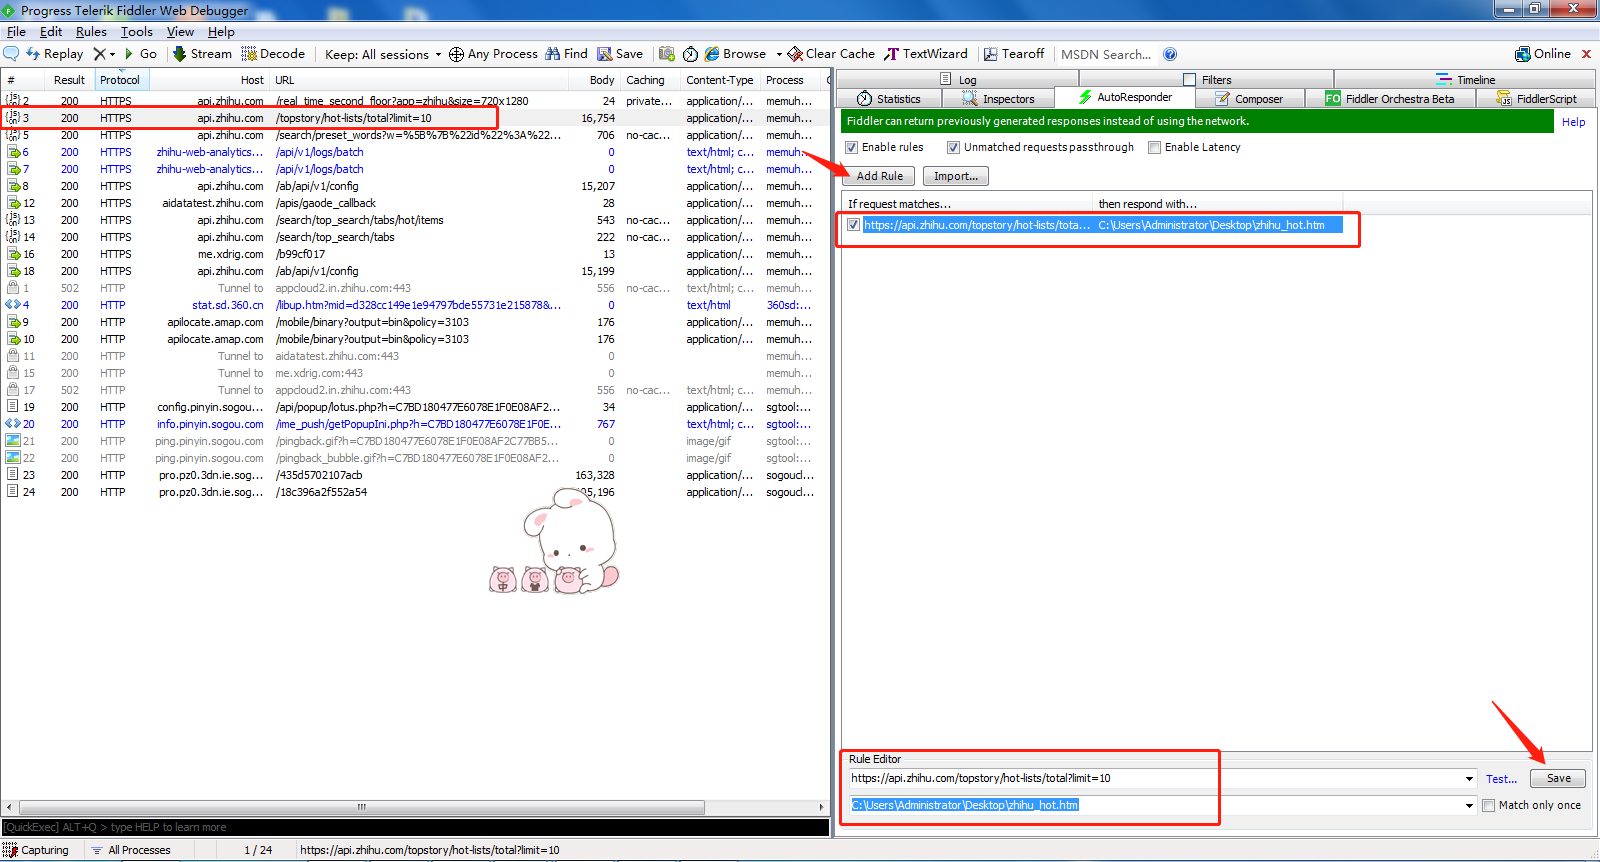Click the Online status indicator
1600x862 pixels.
pyautogui.click(x=1543, y=54)
